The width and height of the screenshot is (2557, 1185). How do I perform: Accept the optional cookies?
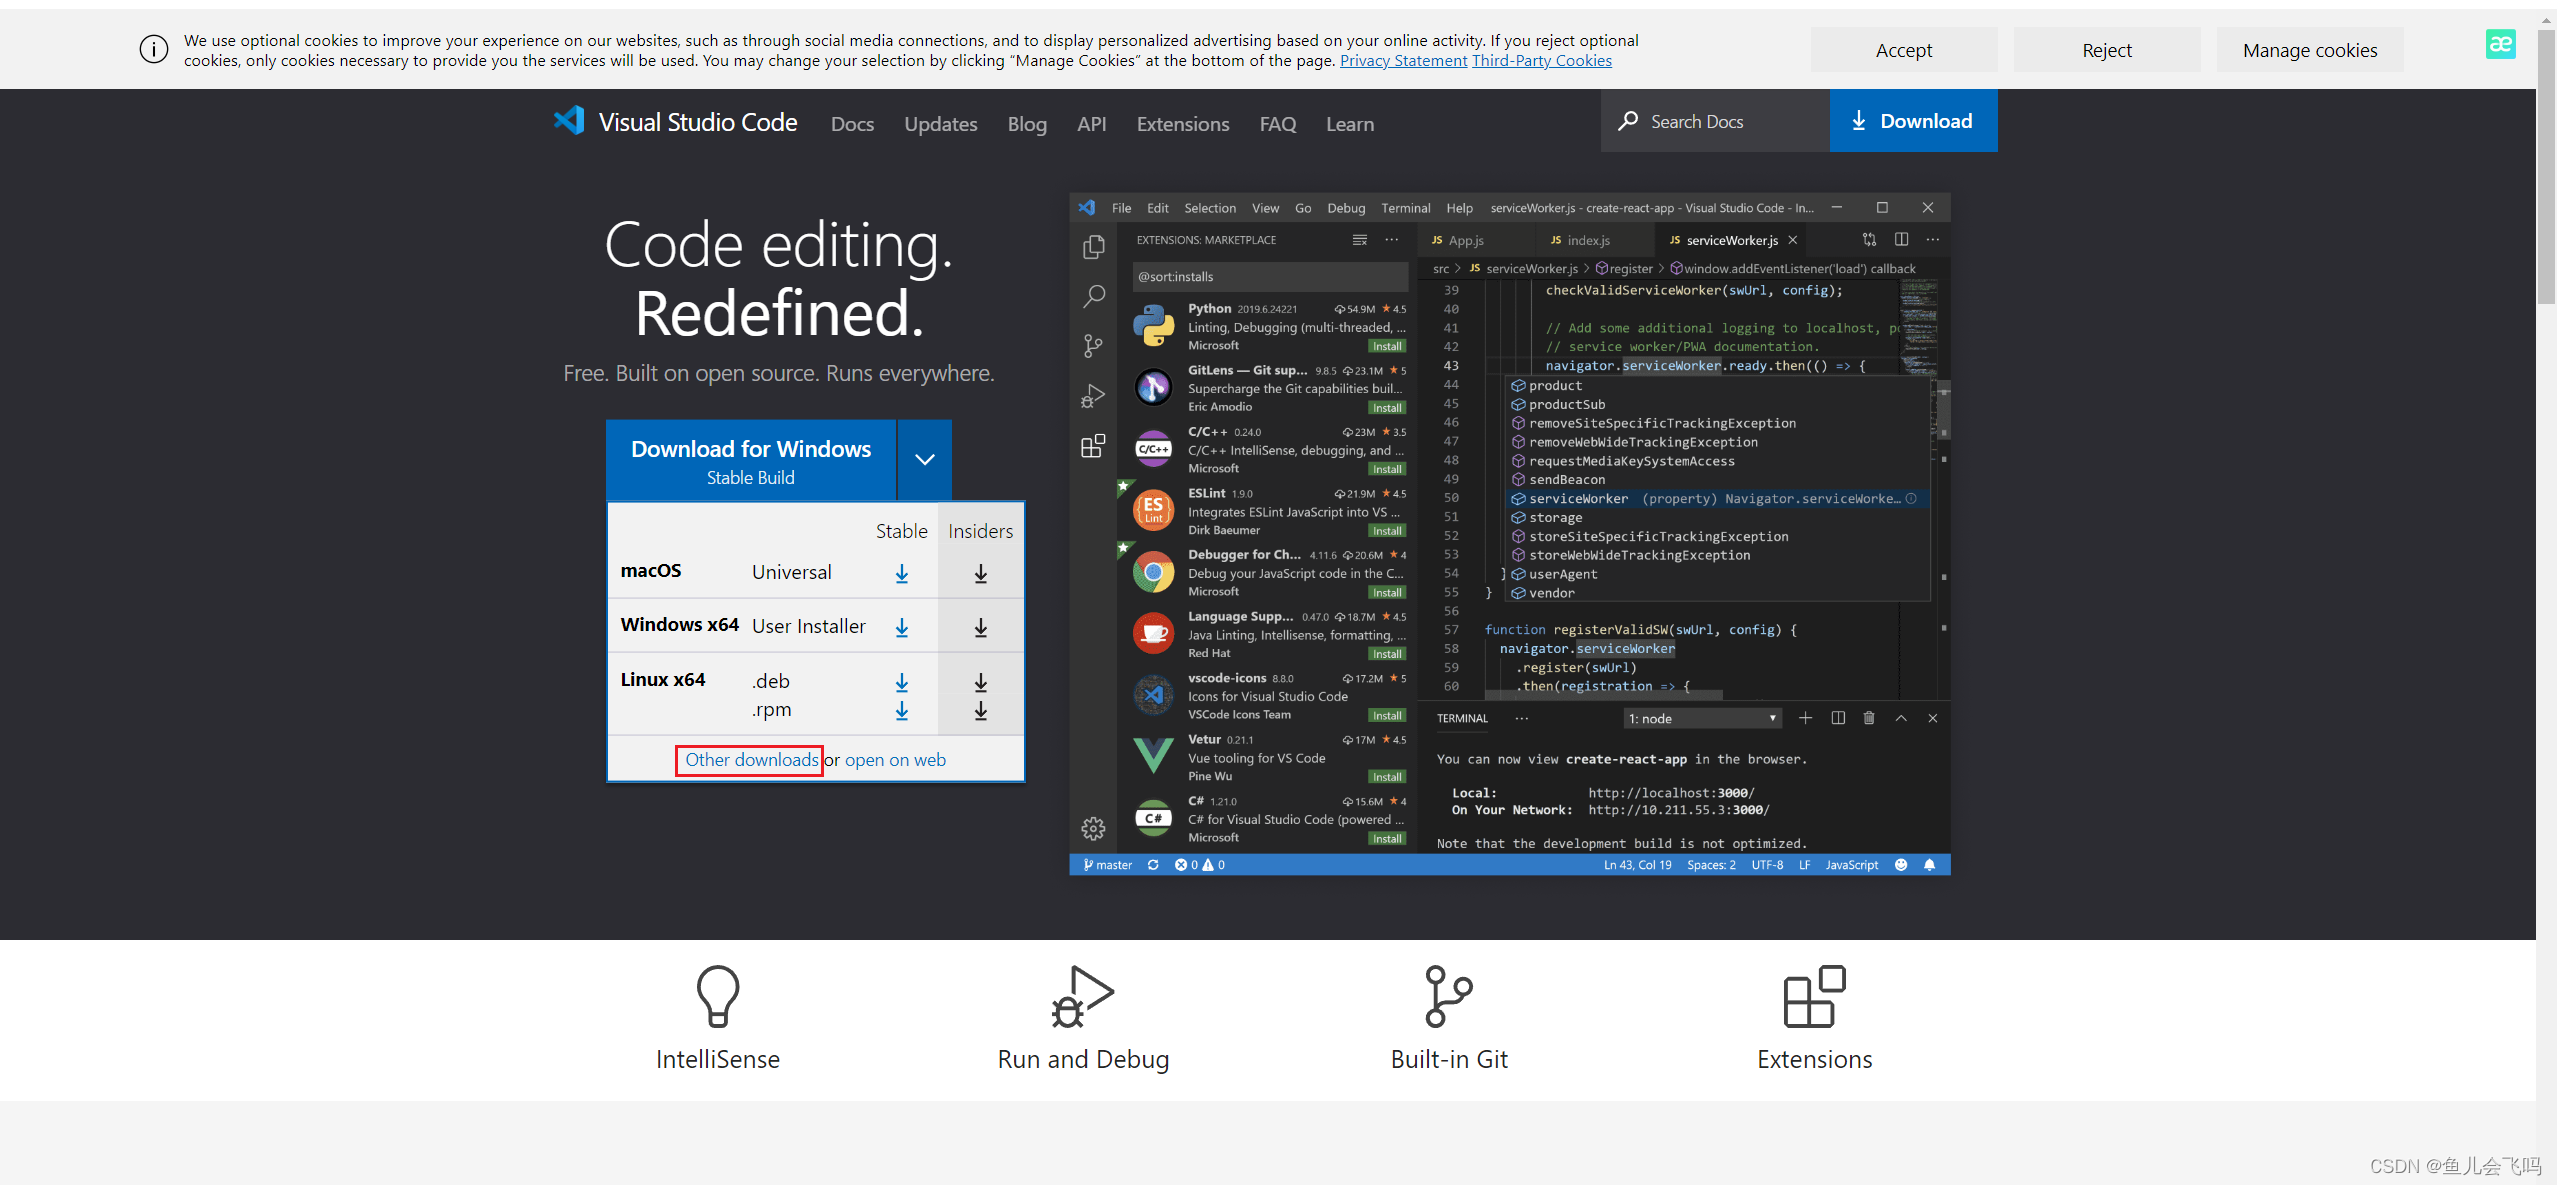(x=1903, y=50)
